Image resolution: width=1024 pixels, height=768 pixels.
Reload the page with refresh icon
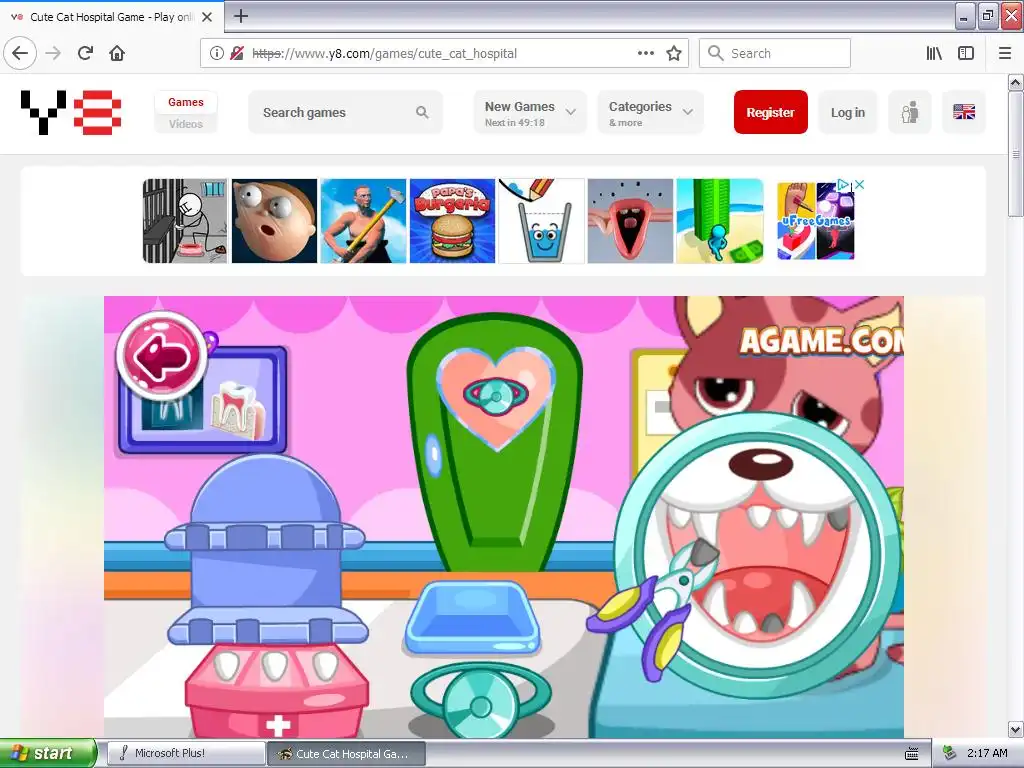(x=85, y=54)
